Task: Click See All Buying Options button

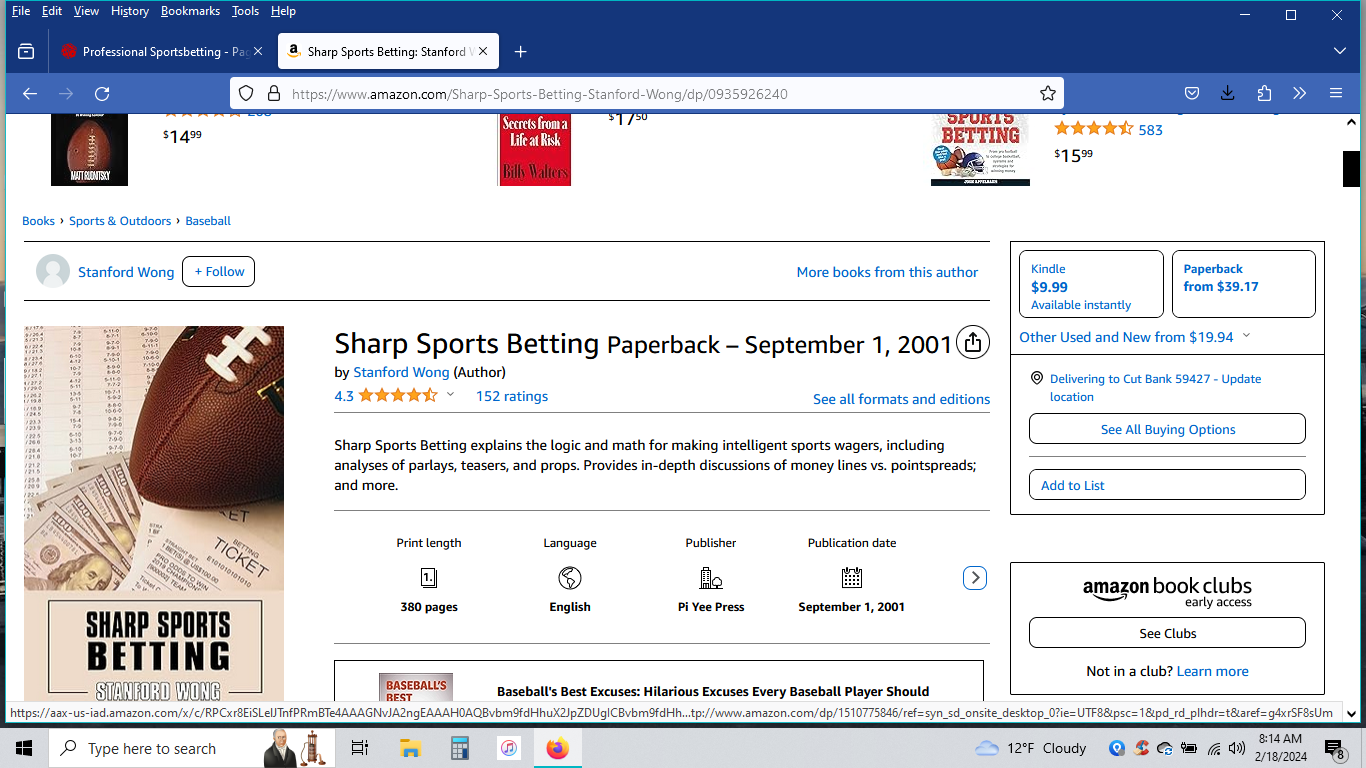Action: tap(1167, 429)
